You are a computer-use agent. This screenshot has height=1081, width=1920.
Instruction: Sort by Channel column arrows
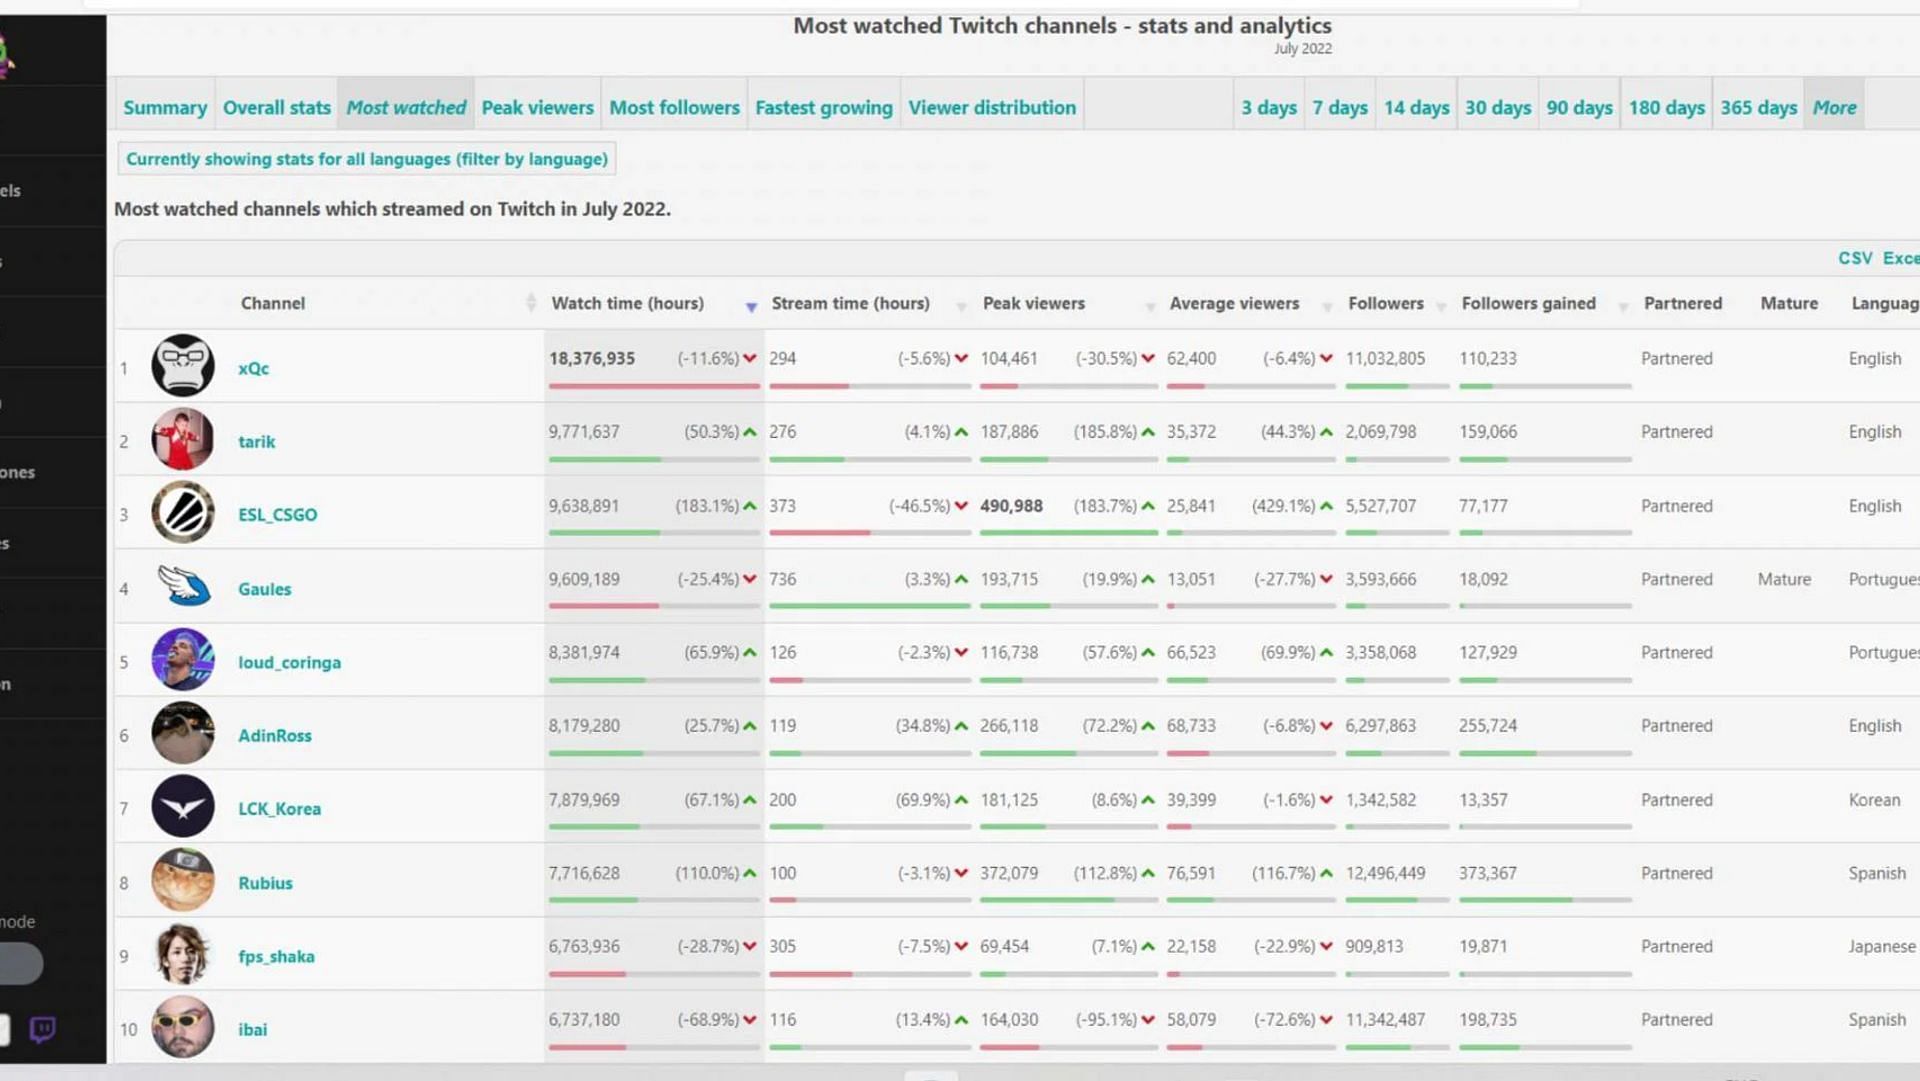click(x=531, y=303)
